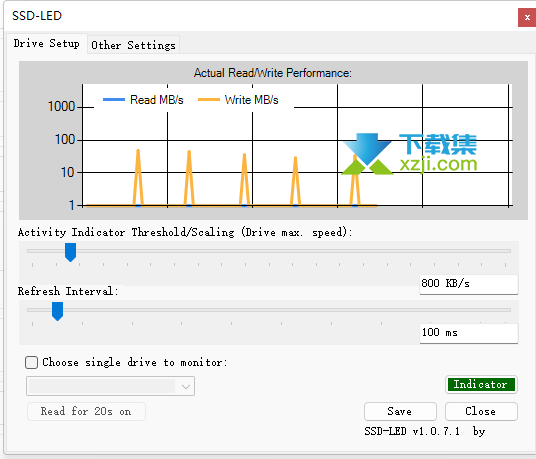Enable Choose single drive to monitor checkbox
The width and height of the screenshot is (536, 459).
pos(31,362)
